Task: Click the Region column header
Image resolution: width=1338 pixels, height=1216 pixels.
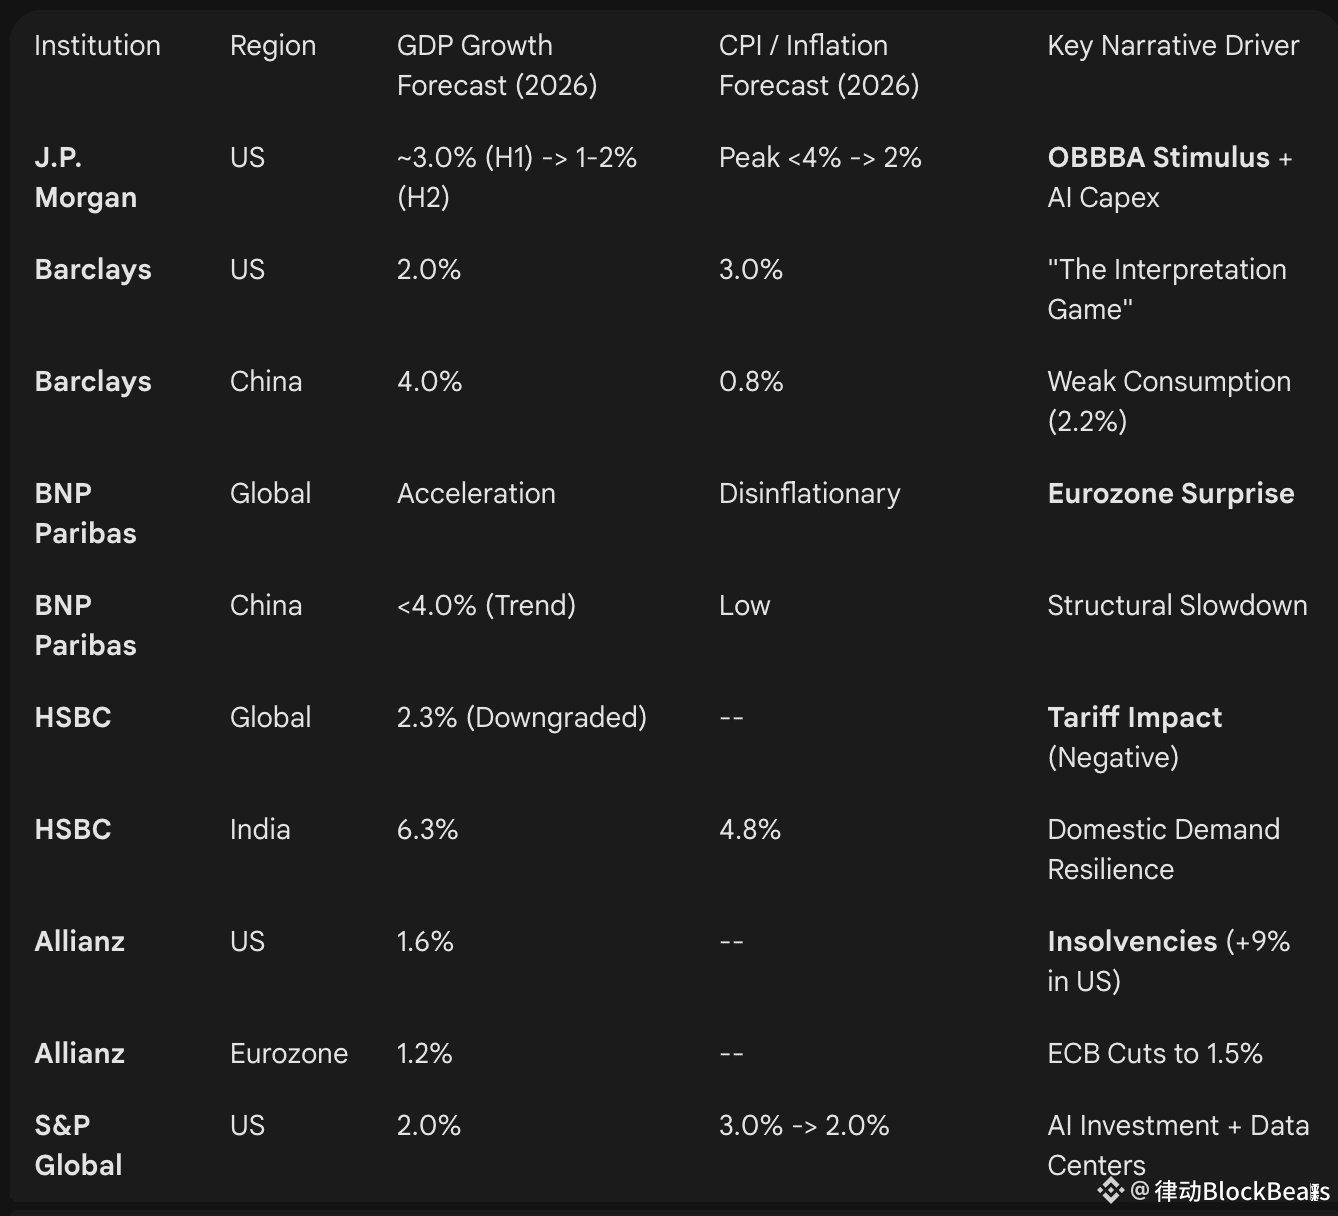Action: 272,46
